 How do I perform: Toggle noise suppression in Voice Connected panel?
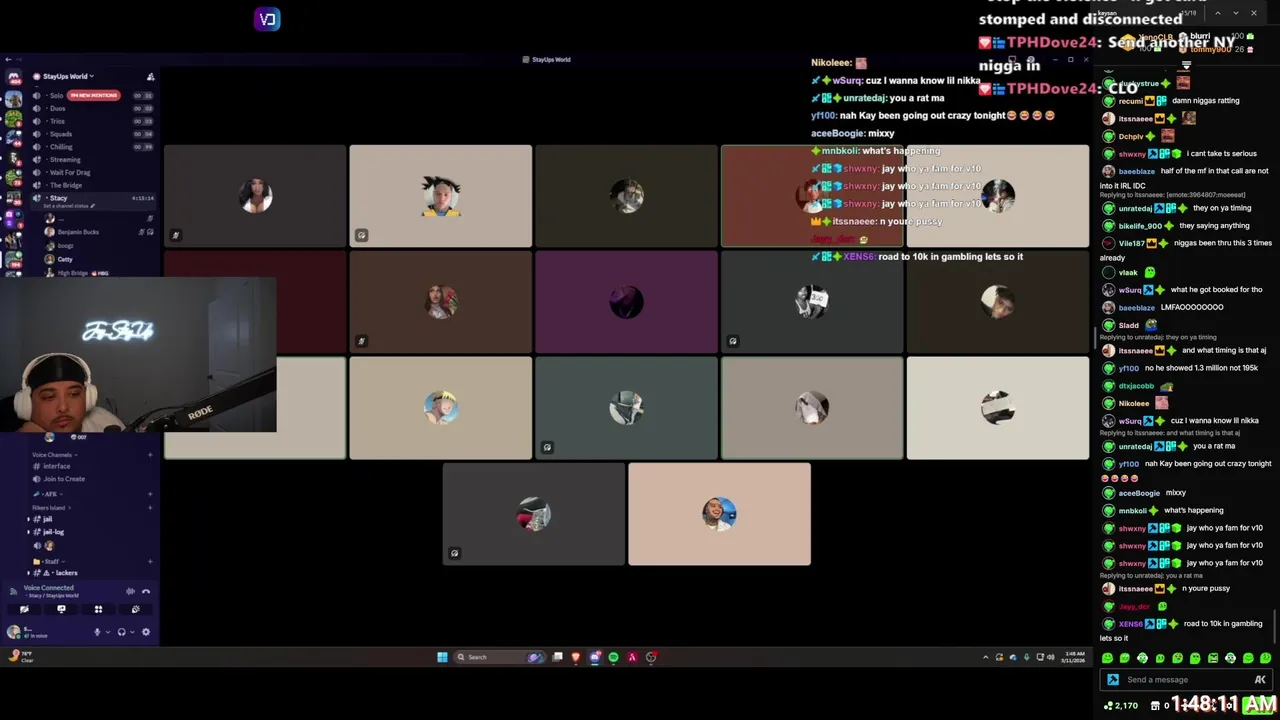coord(130,591)
